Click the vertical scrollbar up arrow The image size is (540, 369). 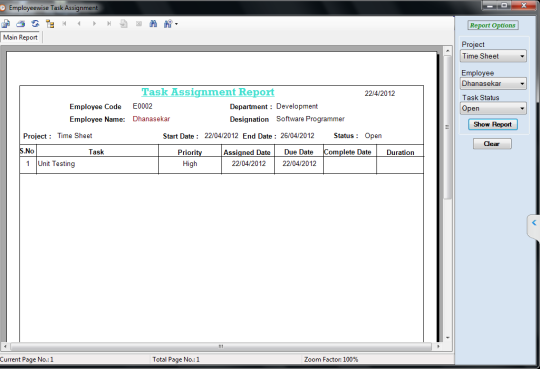point(447,51)
